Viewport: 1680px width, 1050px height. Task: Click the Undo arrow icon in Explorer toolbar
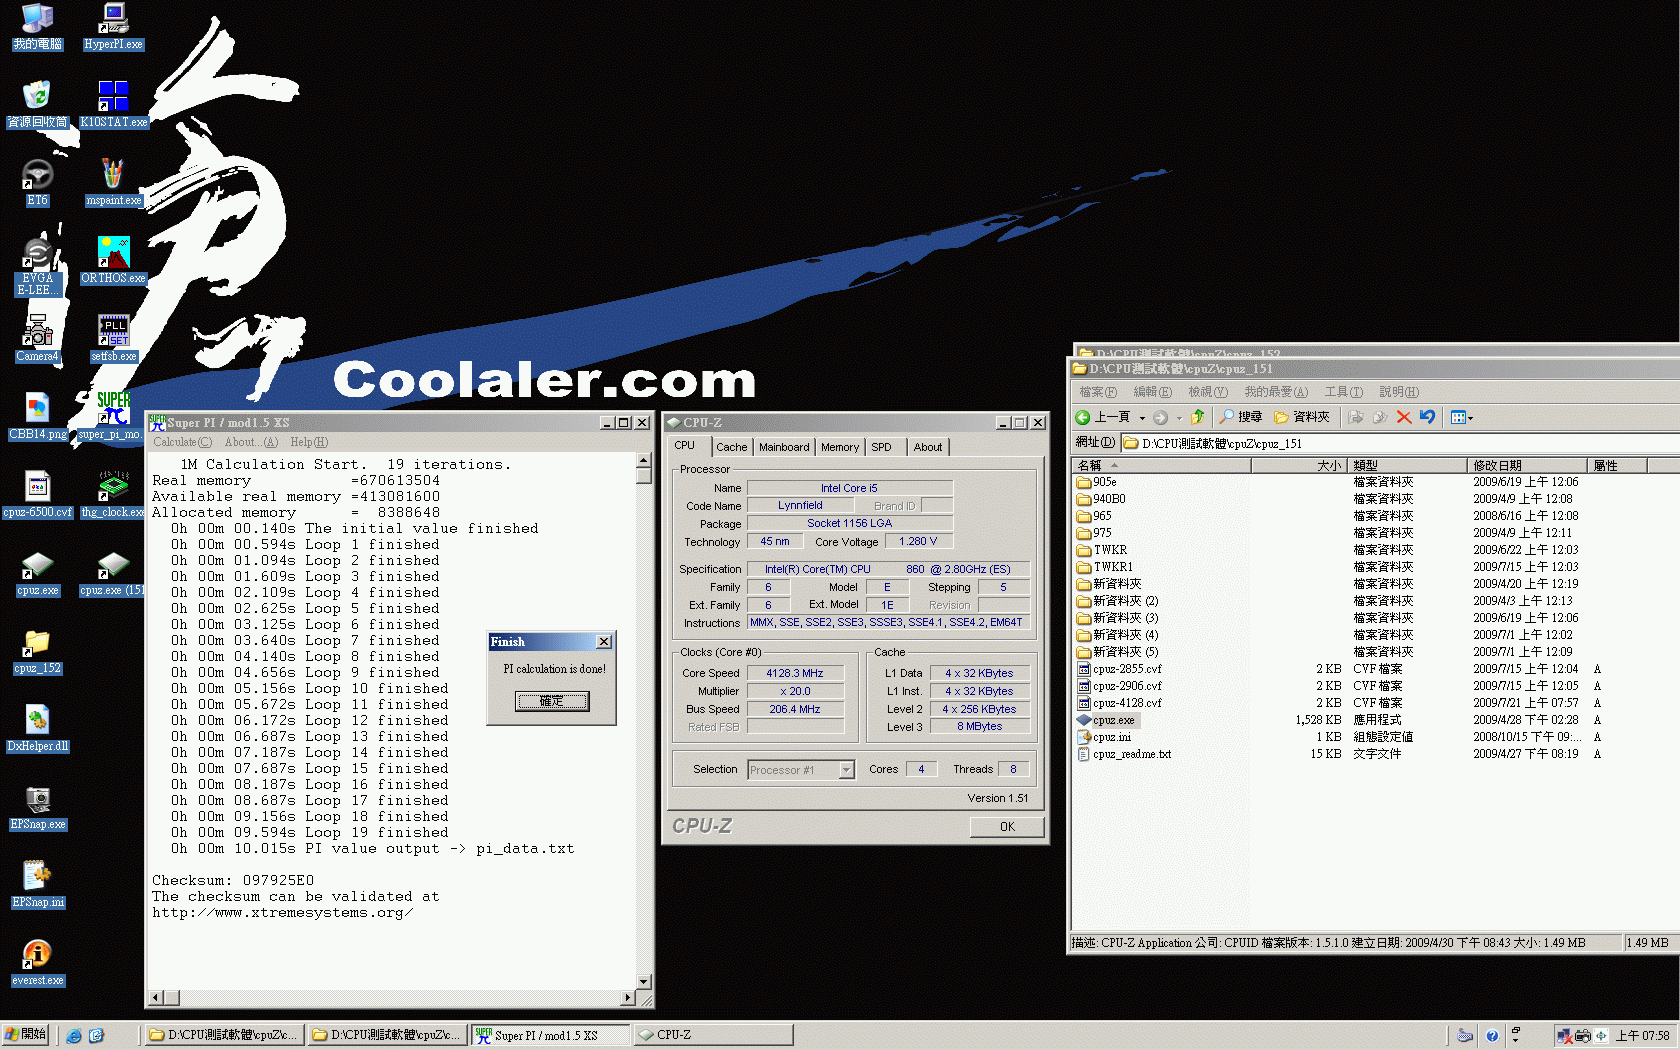(x=1427, y=417)
